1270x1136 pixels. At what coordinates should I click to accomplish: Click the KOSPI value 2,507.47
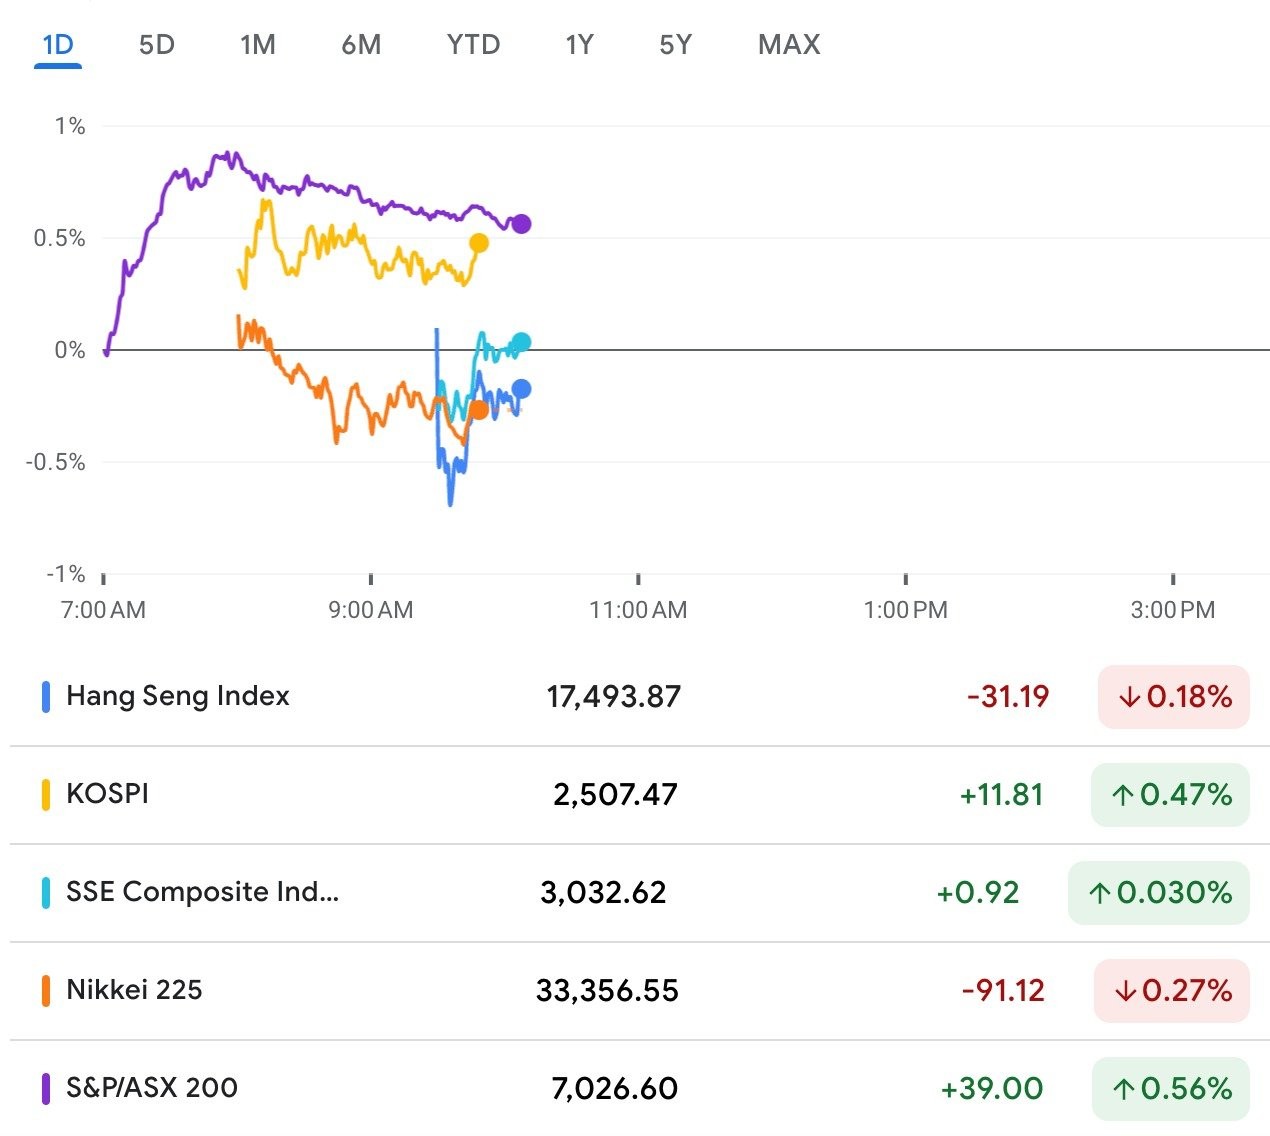(615, 794)
